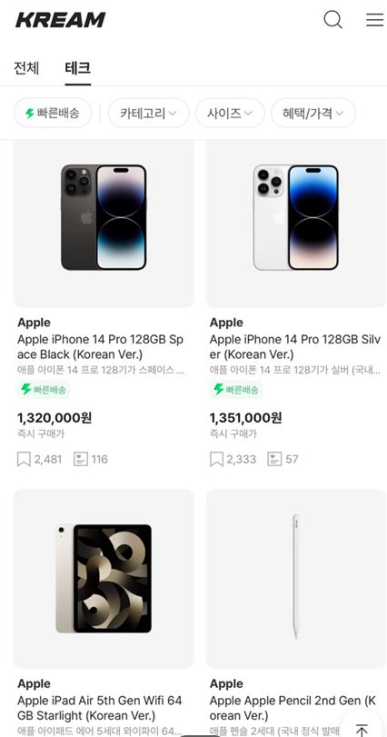Open style reviews icon showing 116

tap(81, 459)
